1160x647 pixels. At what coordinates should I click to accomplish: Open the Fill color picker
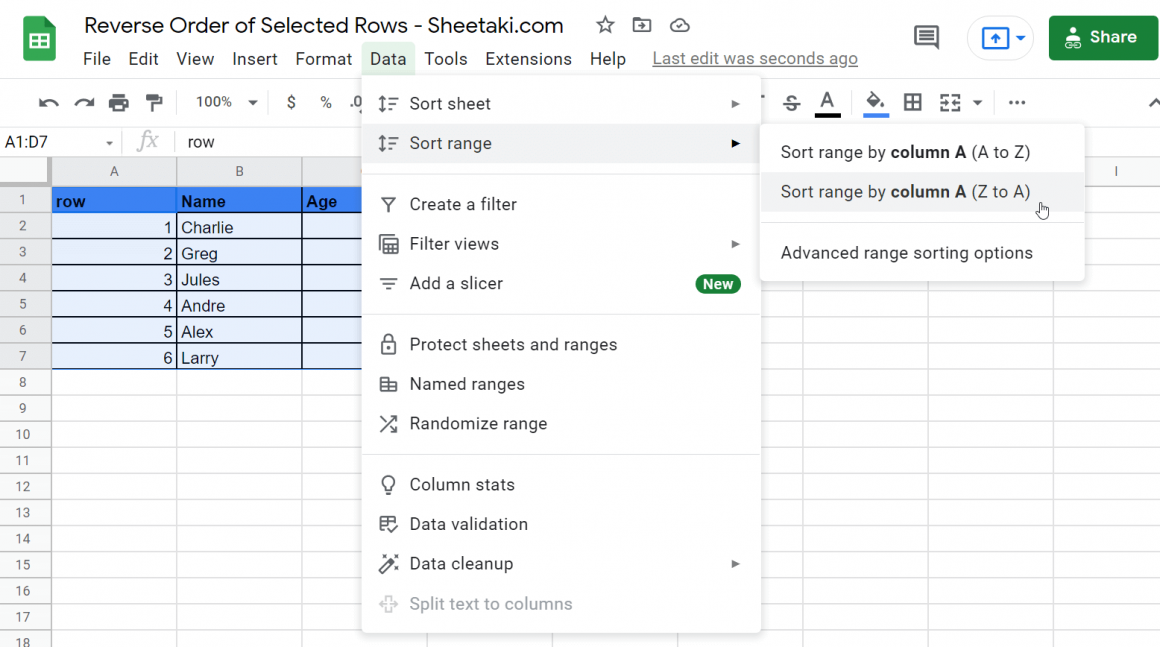[x=874, y=102]
